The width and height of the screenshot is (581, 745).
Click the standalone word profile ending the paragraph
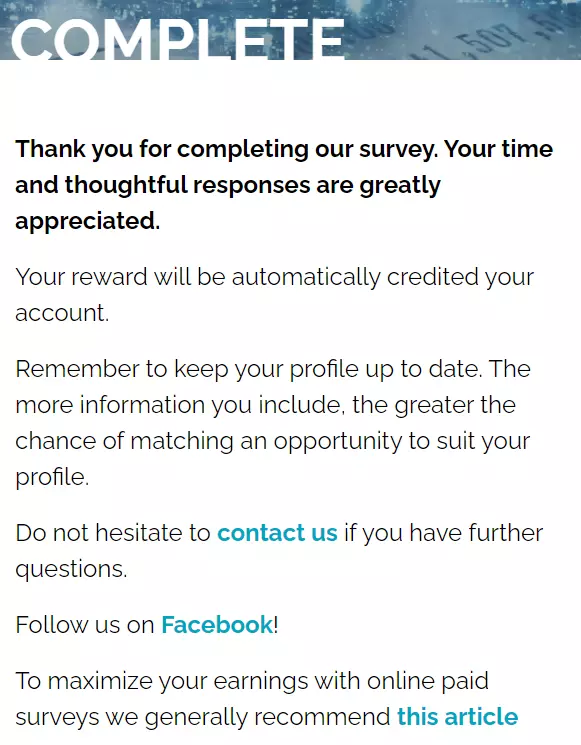(x=52, y=478)
